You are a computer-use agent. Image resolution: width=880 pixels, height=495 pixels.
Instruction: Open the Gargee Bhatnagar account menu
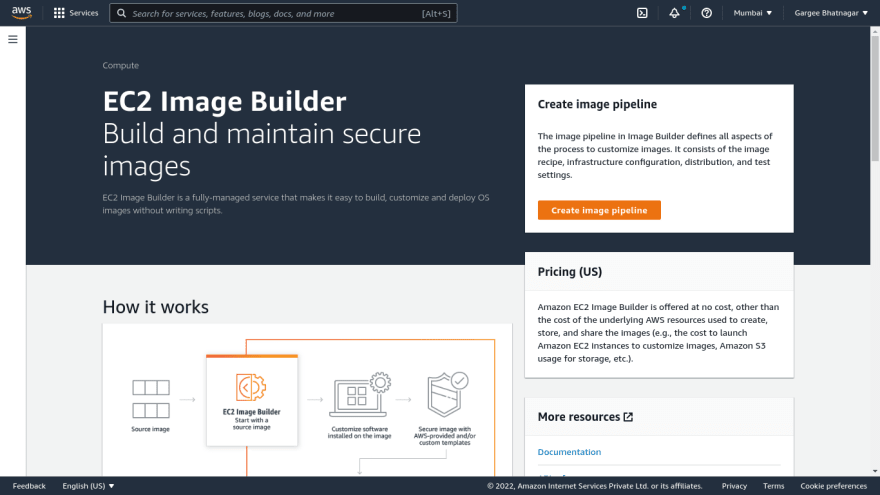coord(831,13)
